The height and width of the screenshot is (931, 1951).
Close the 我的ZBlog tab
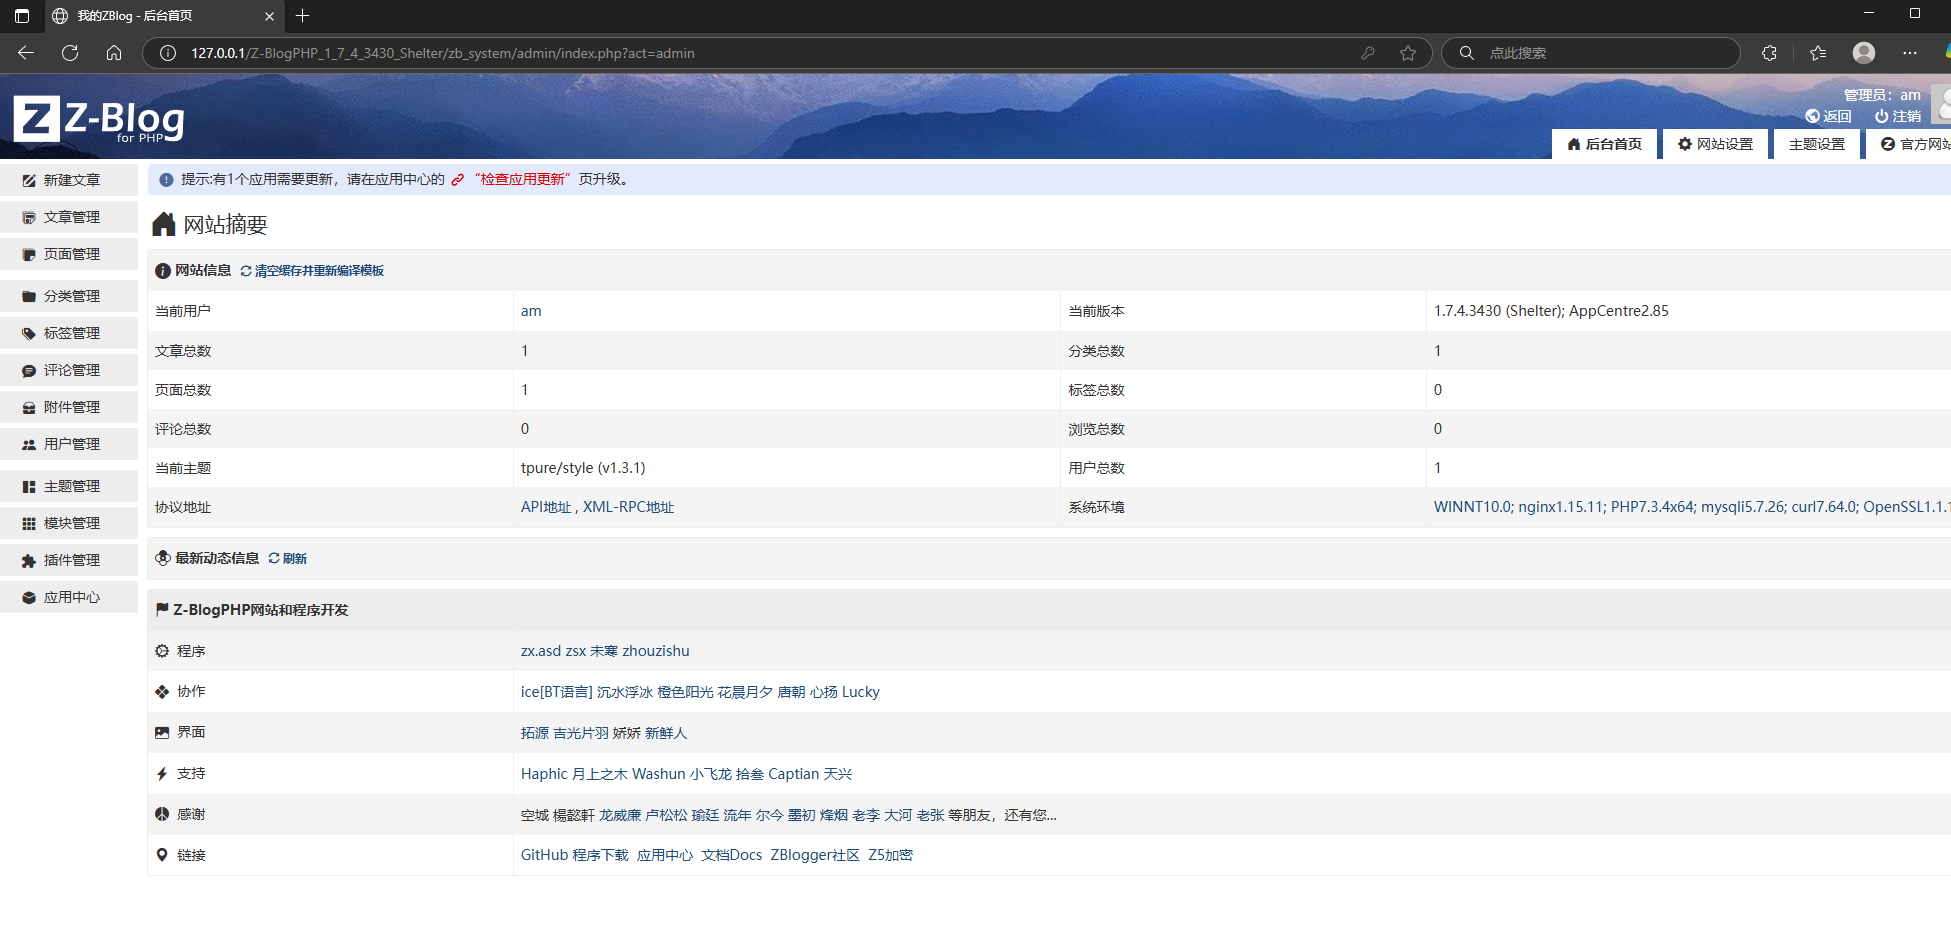coord(269,16)
